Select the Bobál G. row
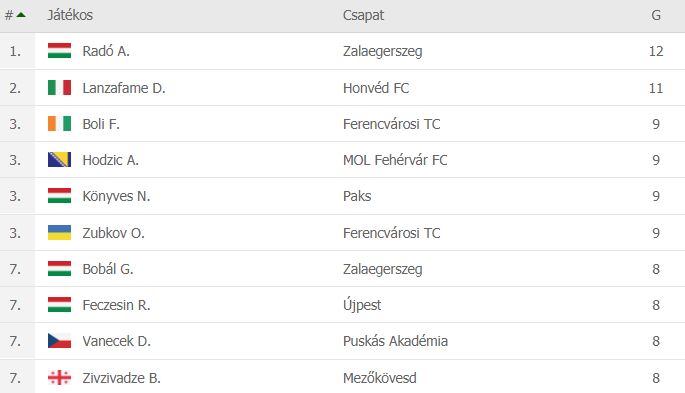Screen dimensions: 685x393 (342, 269)
